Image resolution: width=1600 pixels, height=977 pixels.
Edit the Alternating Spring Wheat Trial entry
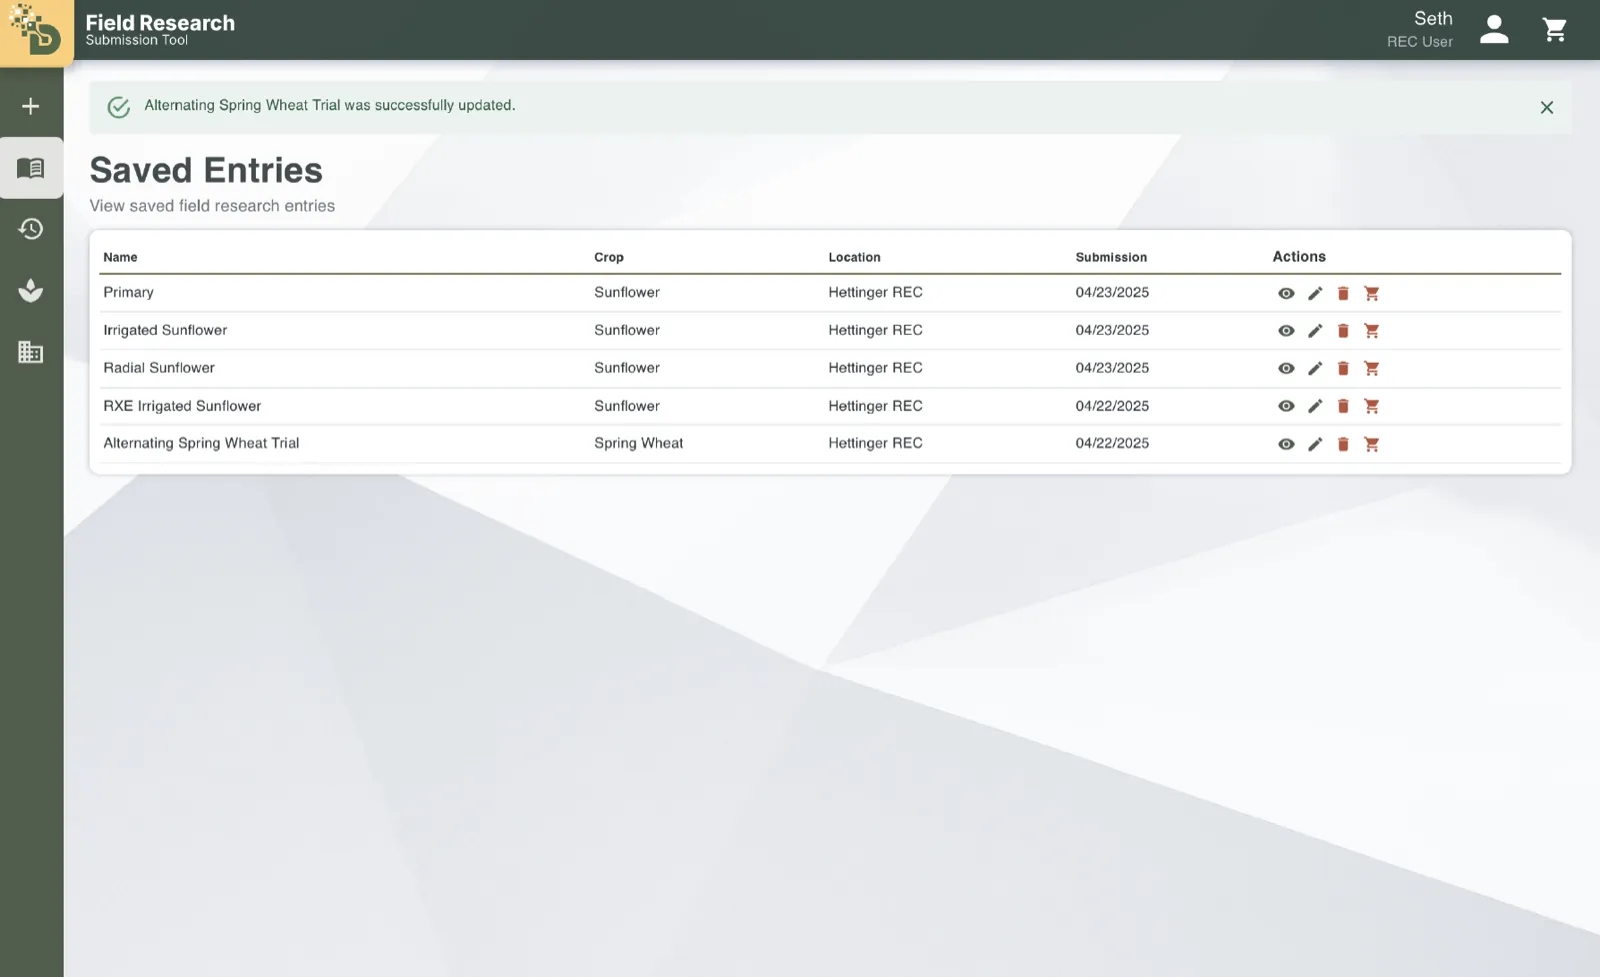click(1315, 444)
